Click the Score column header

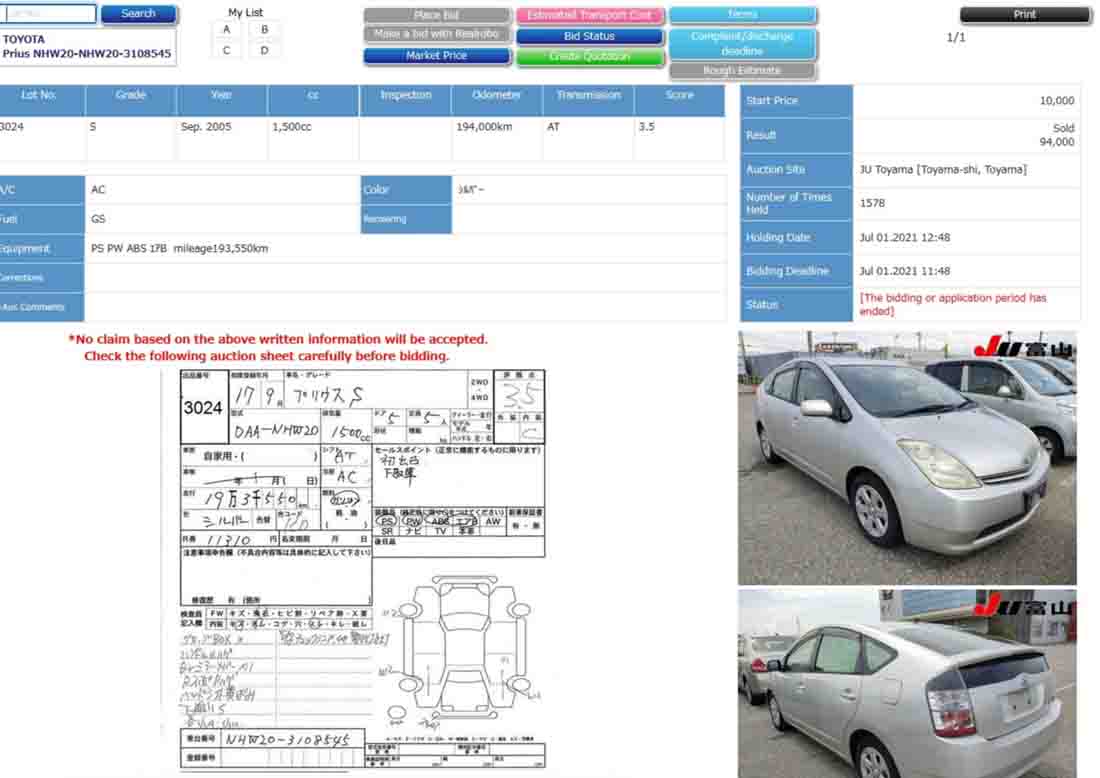pyautogui.click(x=679, y=100)
